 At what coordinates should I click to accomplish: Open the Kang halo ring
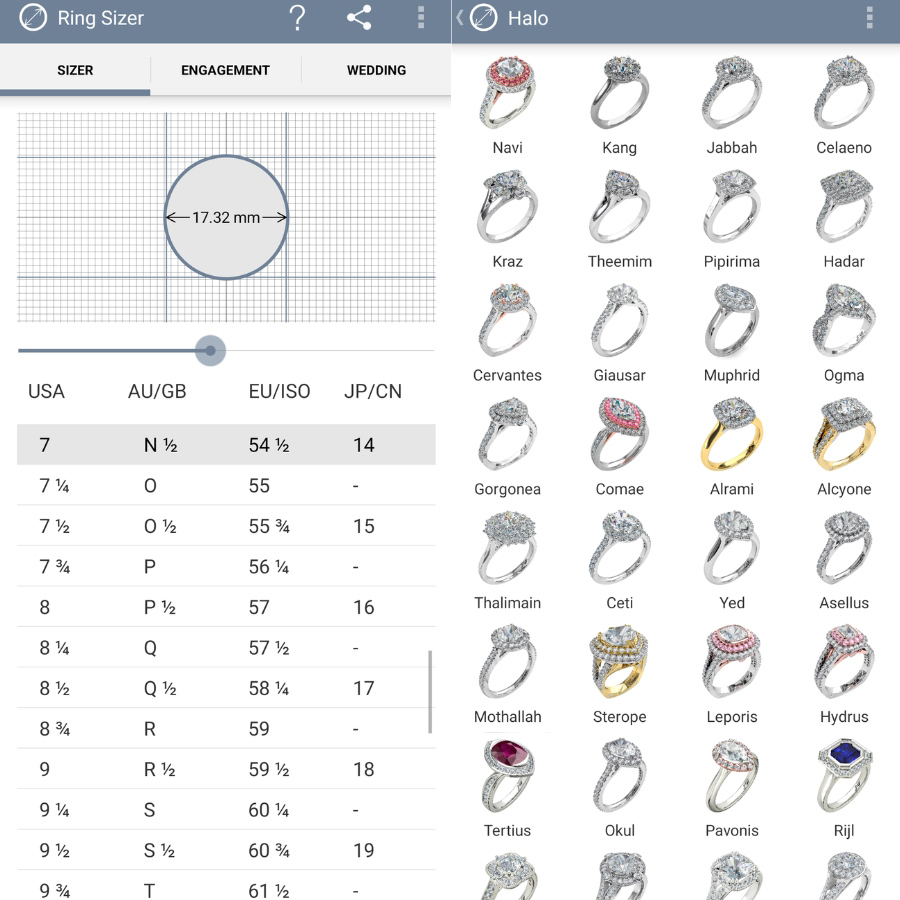619,105
